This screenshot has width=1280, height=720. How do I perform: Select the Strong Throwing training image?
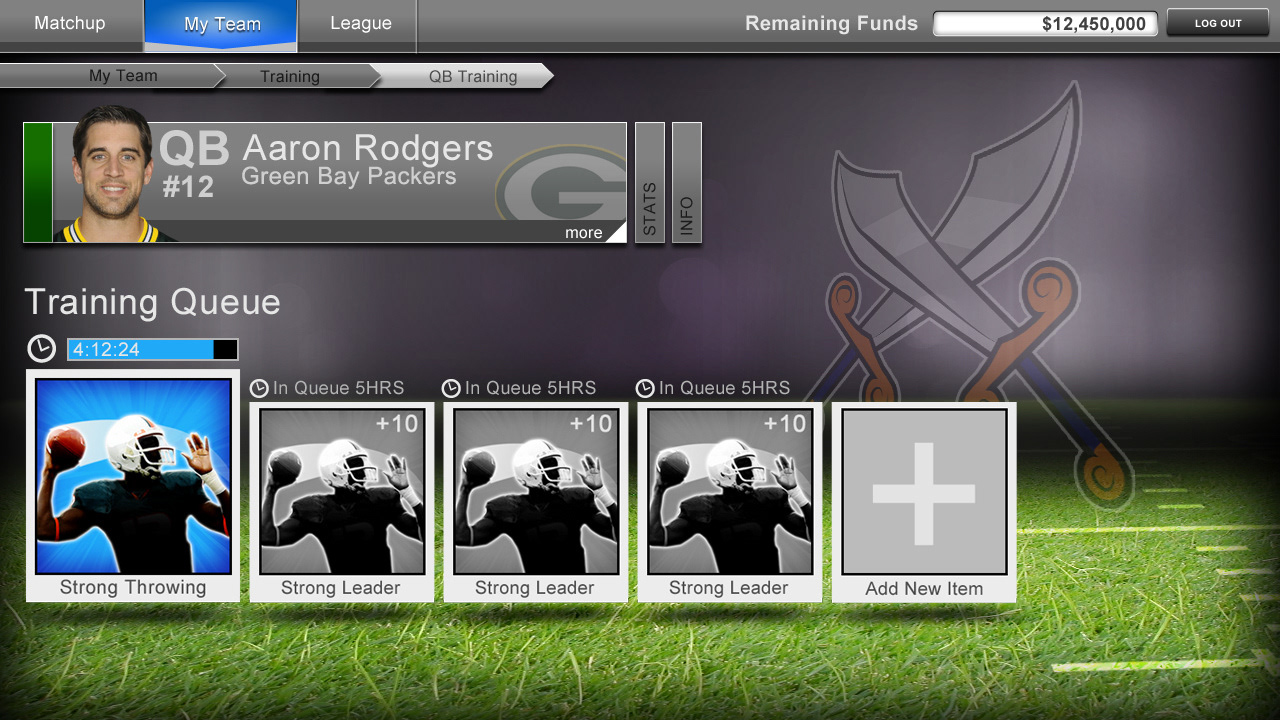pos(133,476)
